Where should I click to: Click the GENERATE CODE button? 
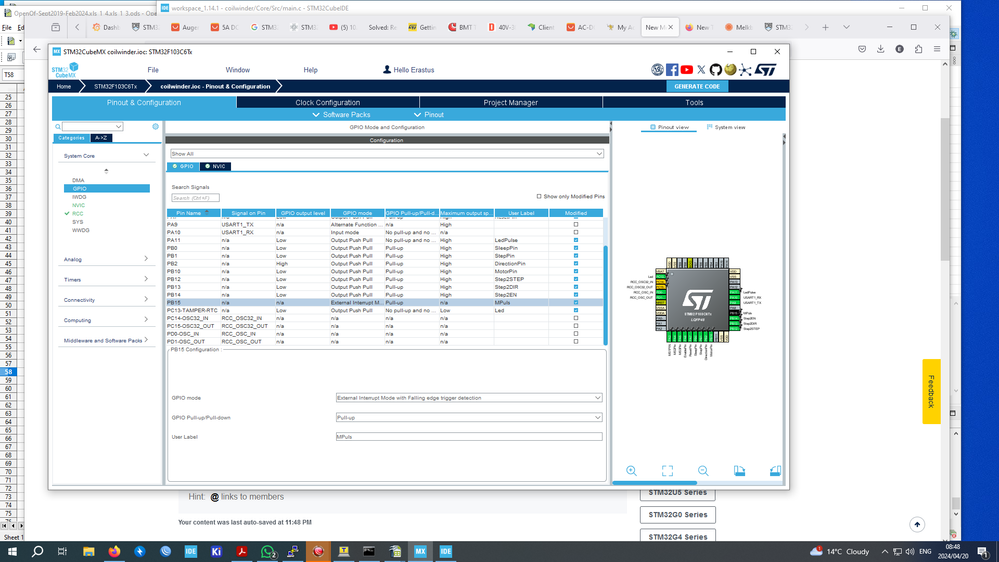tap(697, 87)
